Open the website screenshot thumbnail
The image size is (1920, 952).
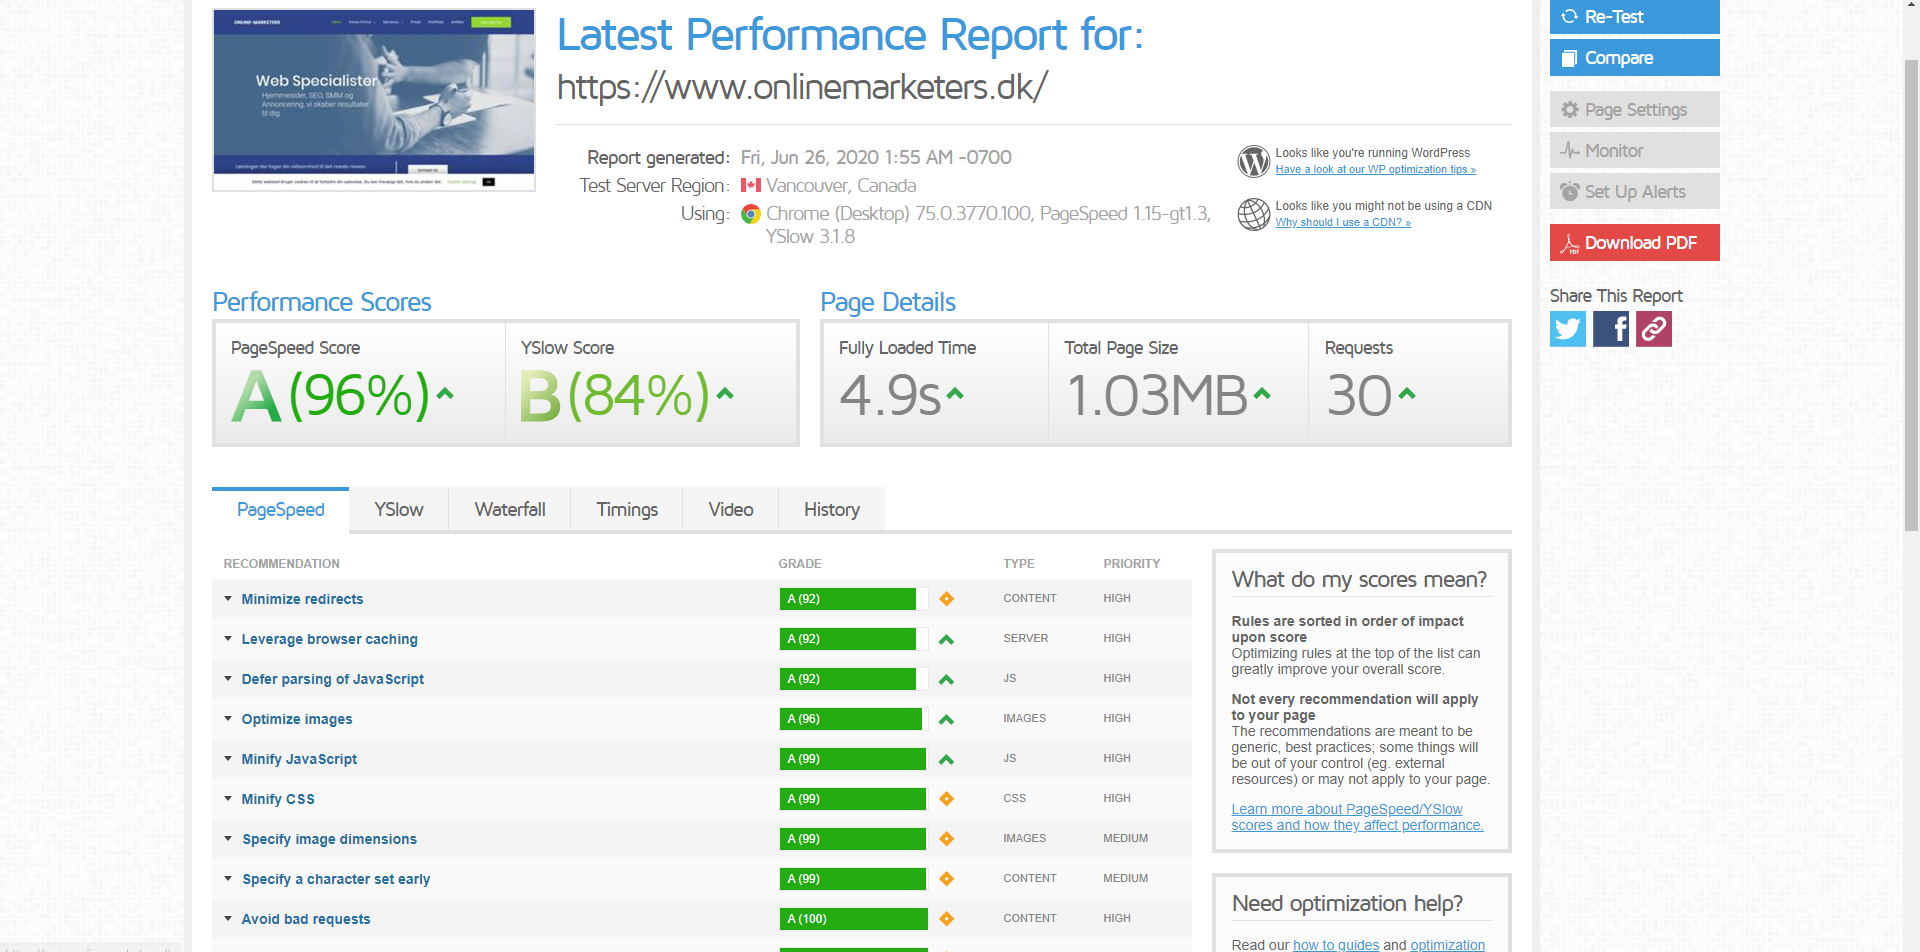[374, 100]
